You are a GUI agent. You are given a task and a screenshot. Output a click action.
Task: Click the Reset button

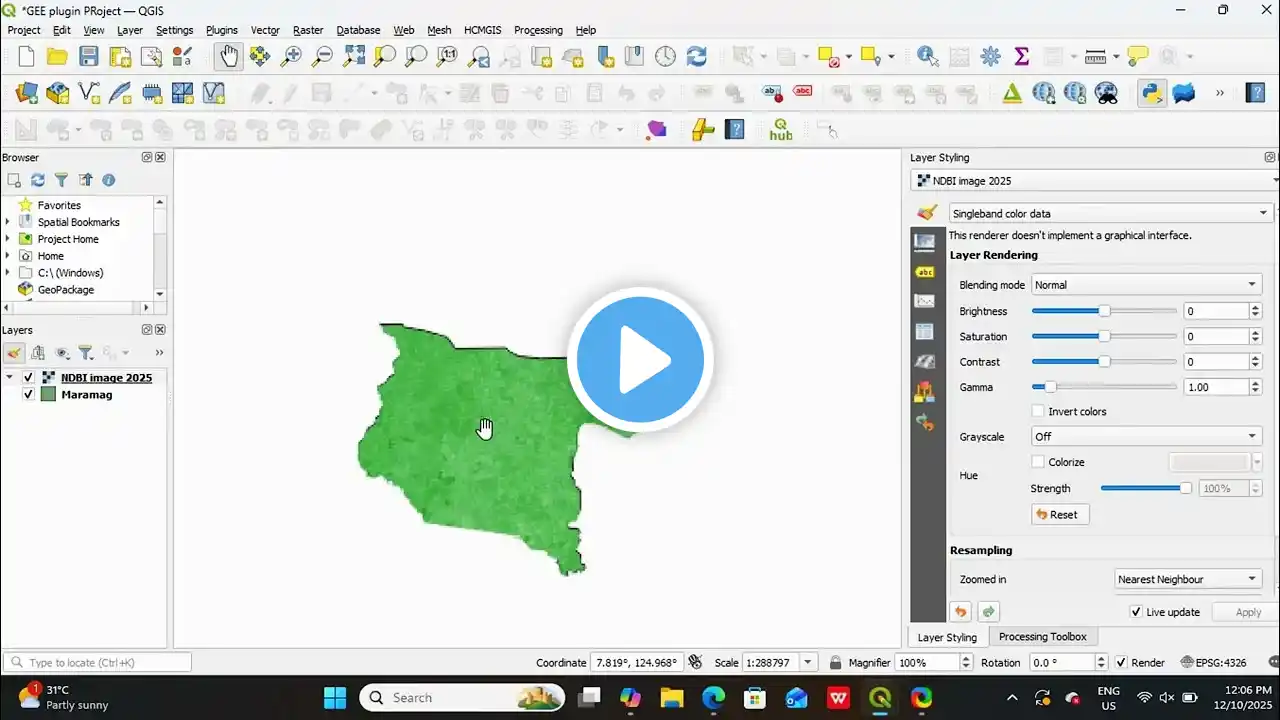[1059, 514]
